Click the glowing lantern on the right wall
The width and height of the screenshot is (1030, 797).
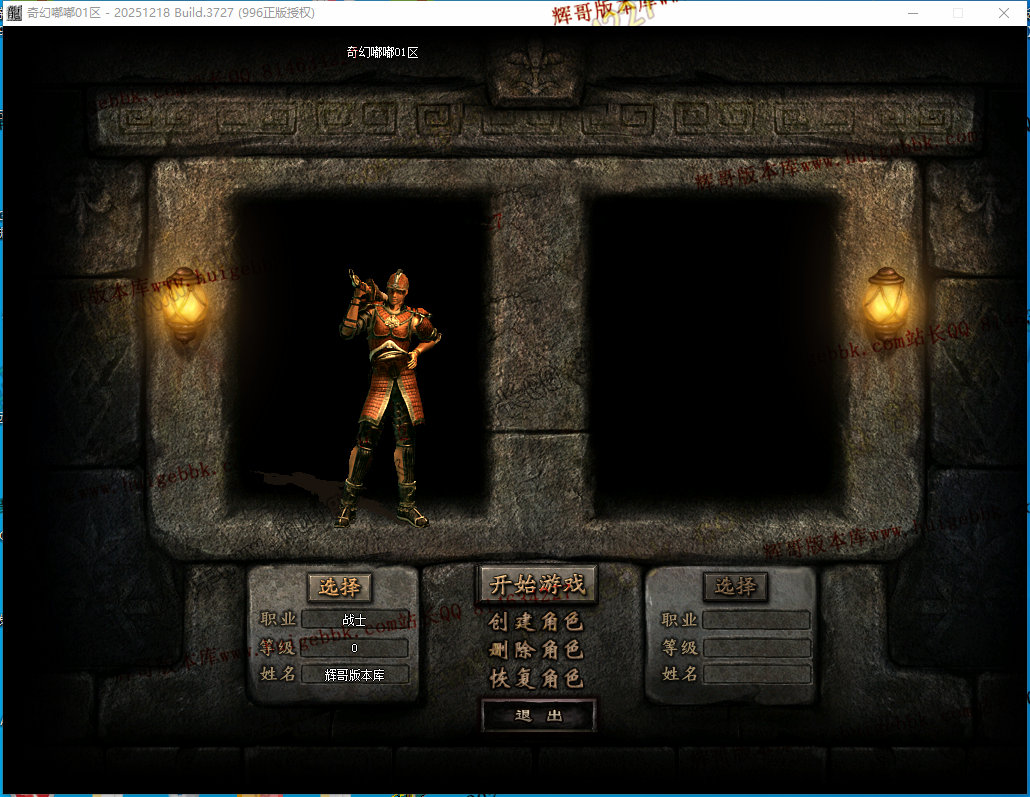pos(885,303)
